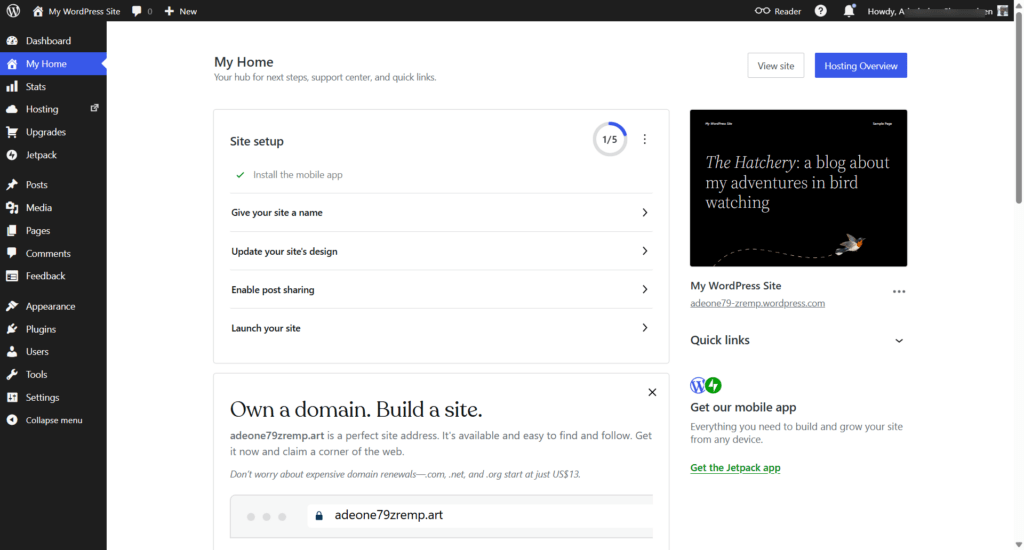Viewport: 1024px width, 550px height.
Task: Click scrollbar down arrow
Action: click(1018, 544)
